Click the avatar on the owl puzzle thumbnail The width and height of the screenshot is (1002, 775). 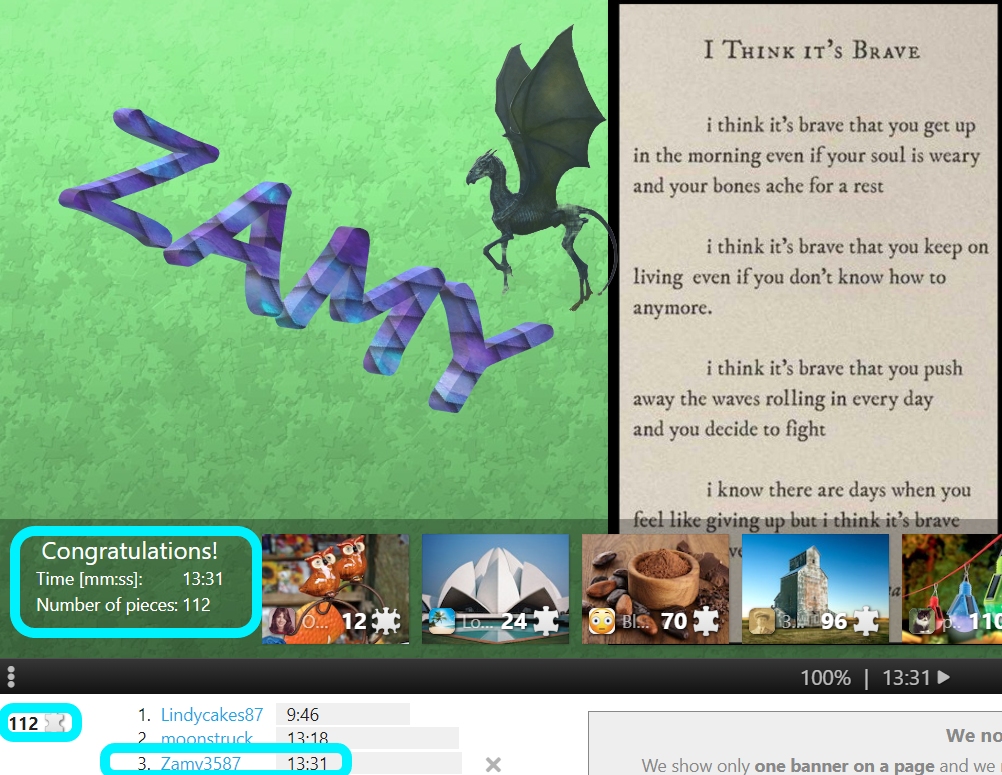tap(282, 621)
